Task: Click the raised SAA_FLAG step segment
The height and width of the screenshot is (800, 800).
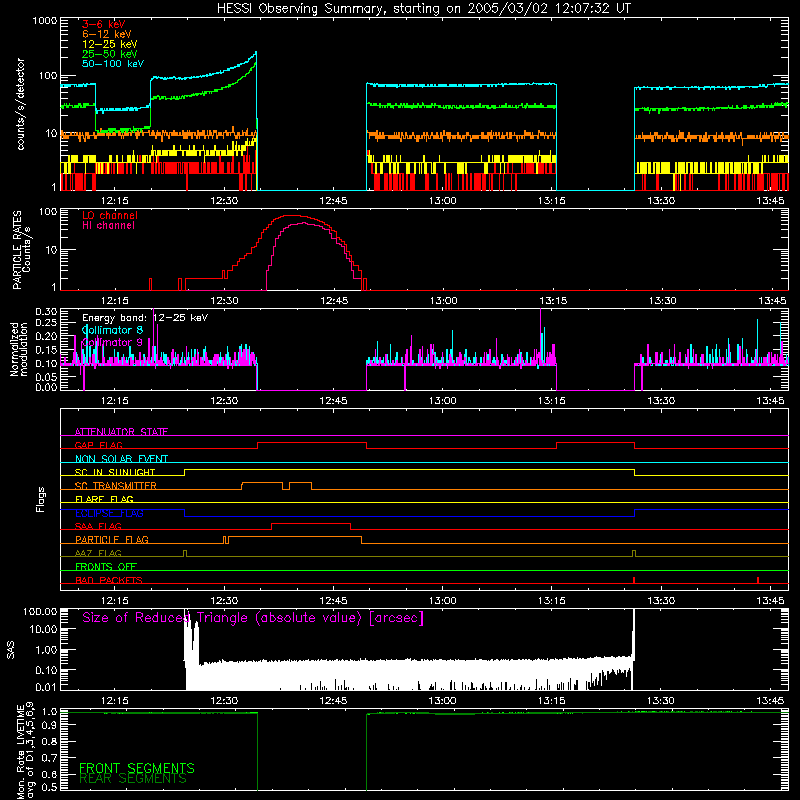Action: point(311,523)
